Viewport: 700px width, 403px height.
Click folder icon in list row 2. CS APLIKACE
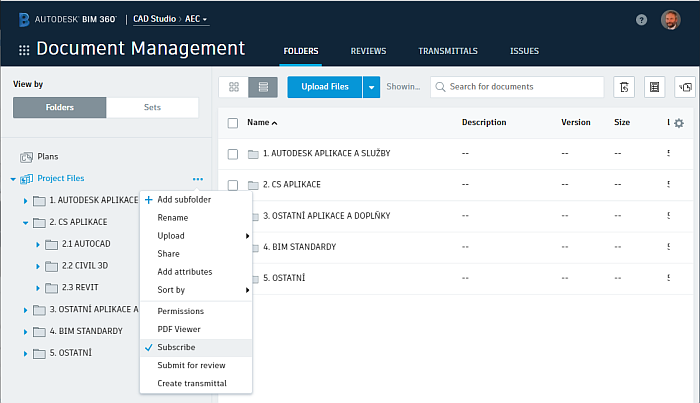(x=253, y=185)
